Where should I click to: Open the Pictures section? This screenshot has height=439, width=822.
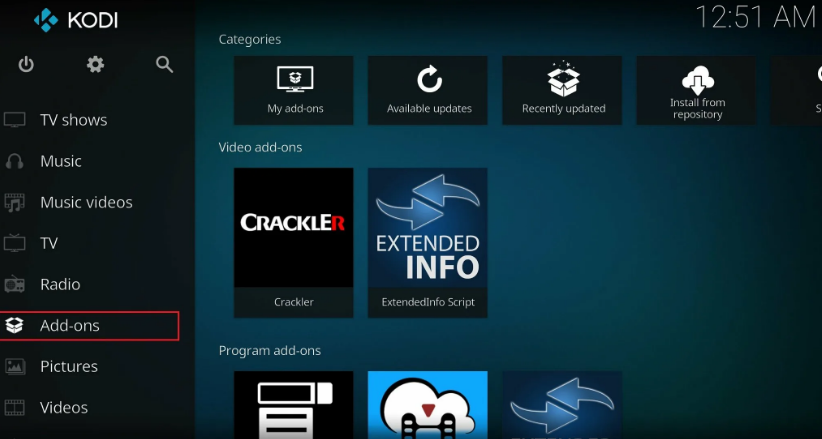(69, 366)
